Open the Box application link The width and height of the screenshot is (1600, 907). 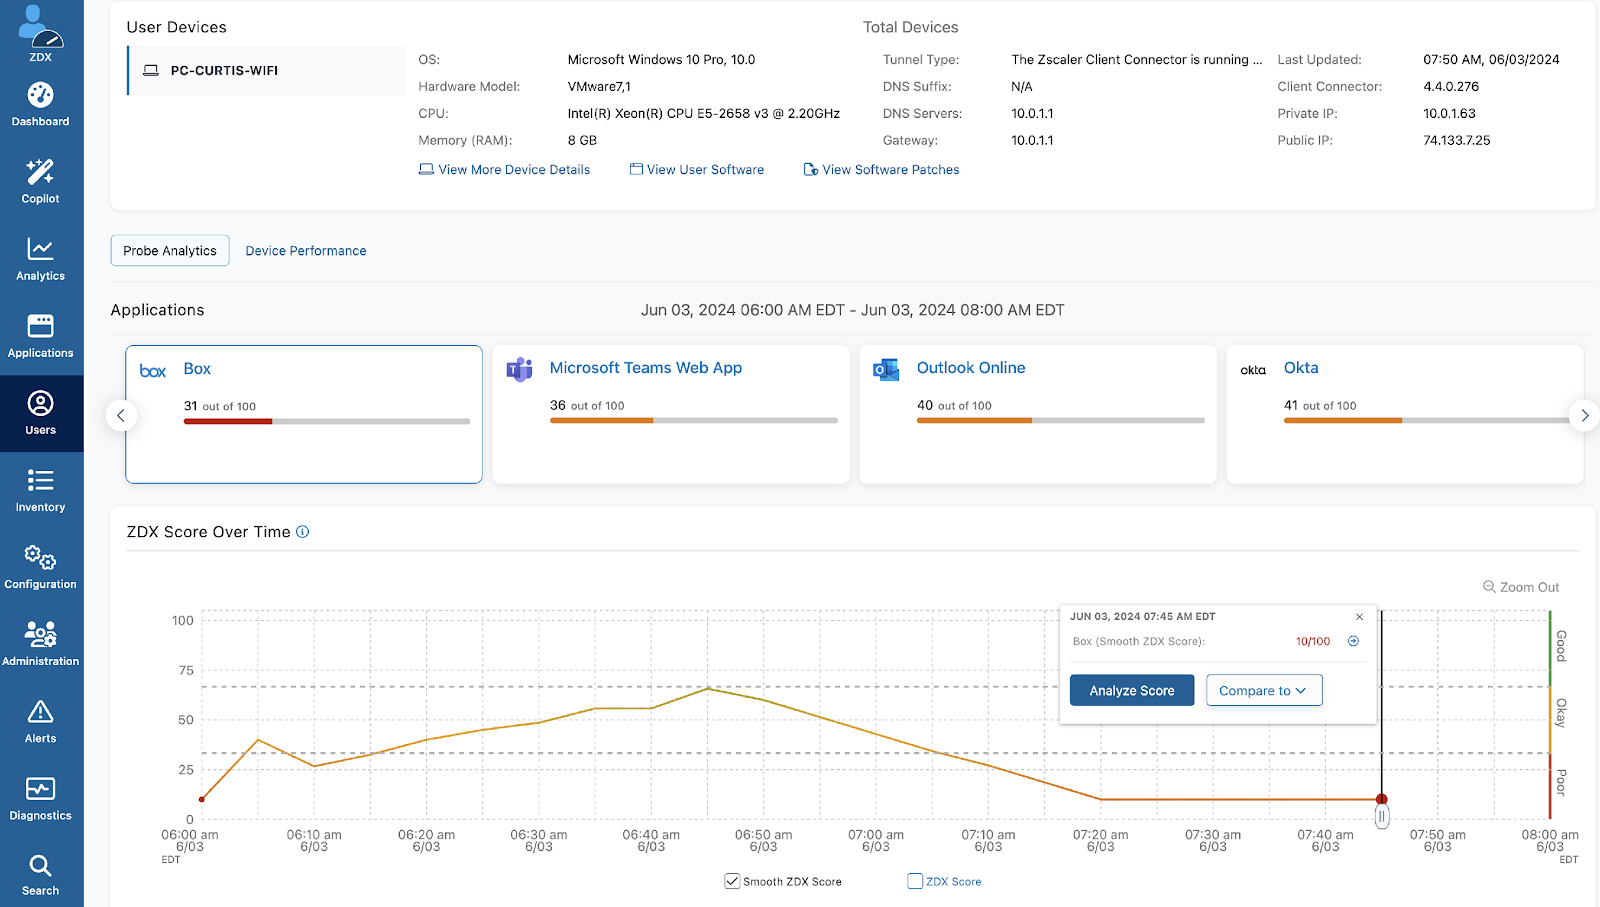(x=197, y=369)
